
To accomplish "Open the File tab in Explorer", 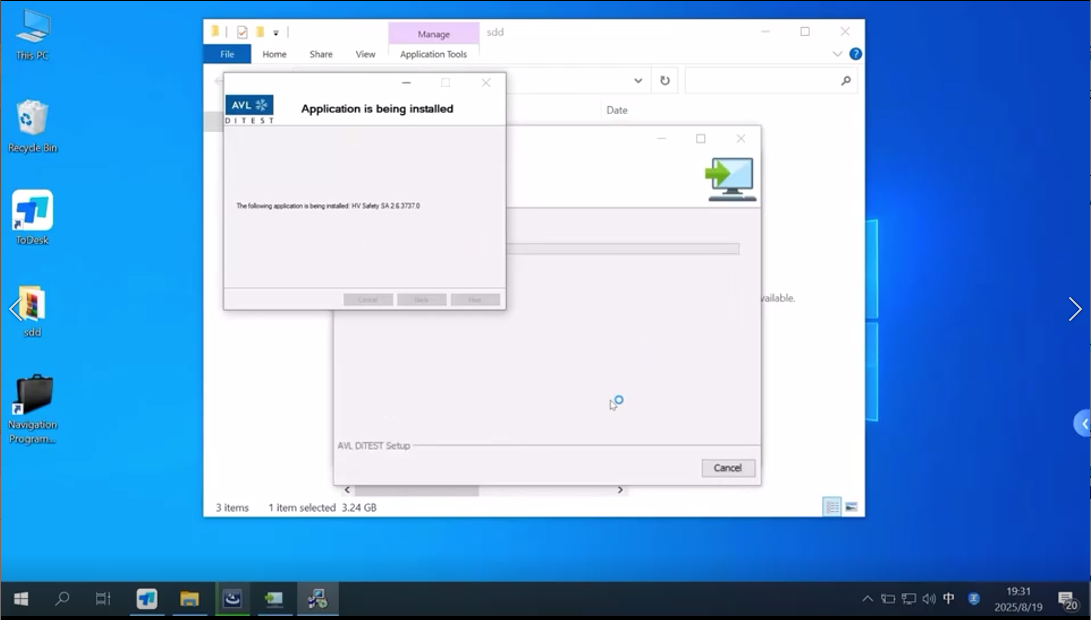I will click(227, 54).
